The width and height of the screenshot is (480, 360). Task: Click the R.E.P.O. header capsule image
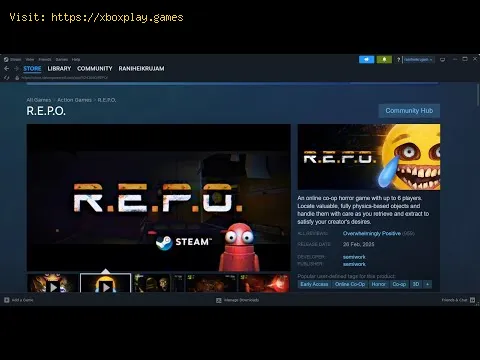tap(369, 157)
